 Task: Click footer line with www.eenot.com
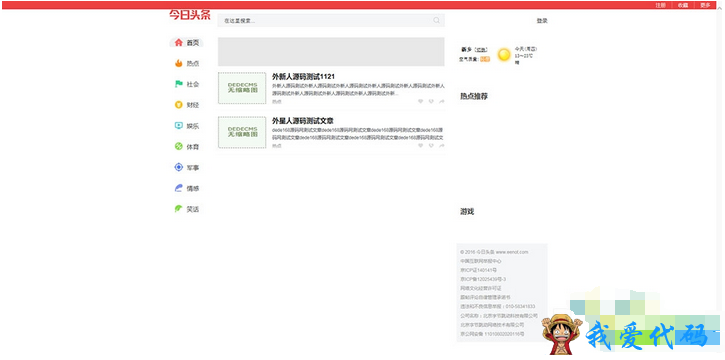pyautogui.click(x=494, y=252)
